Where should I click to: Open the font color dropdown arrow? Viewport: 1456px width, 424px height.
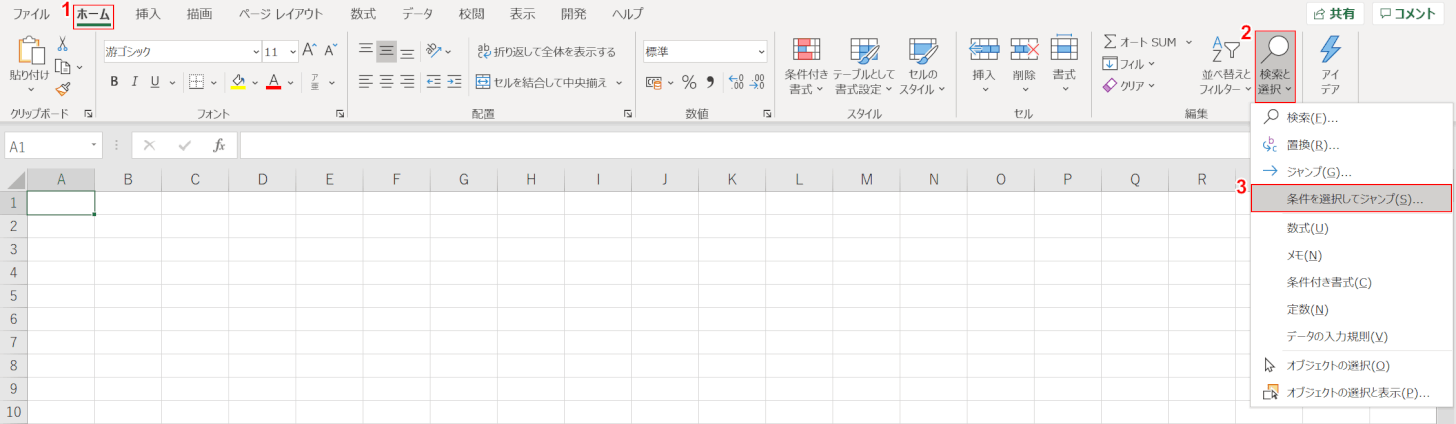pos(289,82)
